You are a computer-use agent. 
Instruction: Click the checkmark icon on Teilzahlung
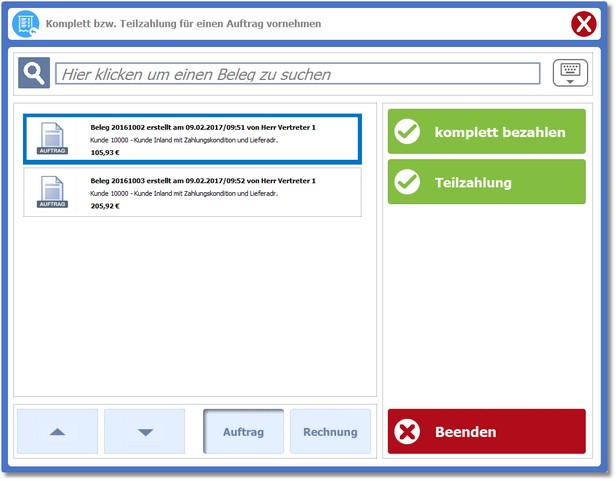(407, 182)
